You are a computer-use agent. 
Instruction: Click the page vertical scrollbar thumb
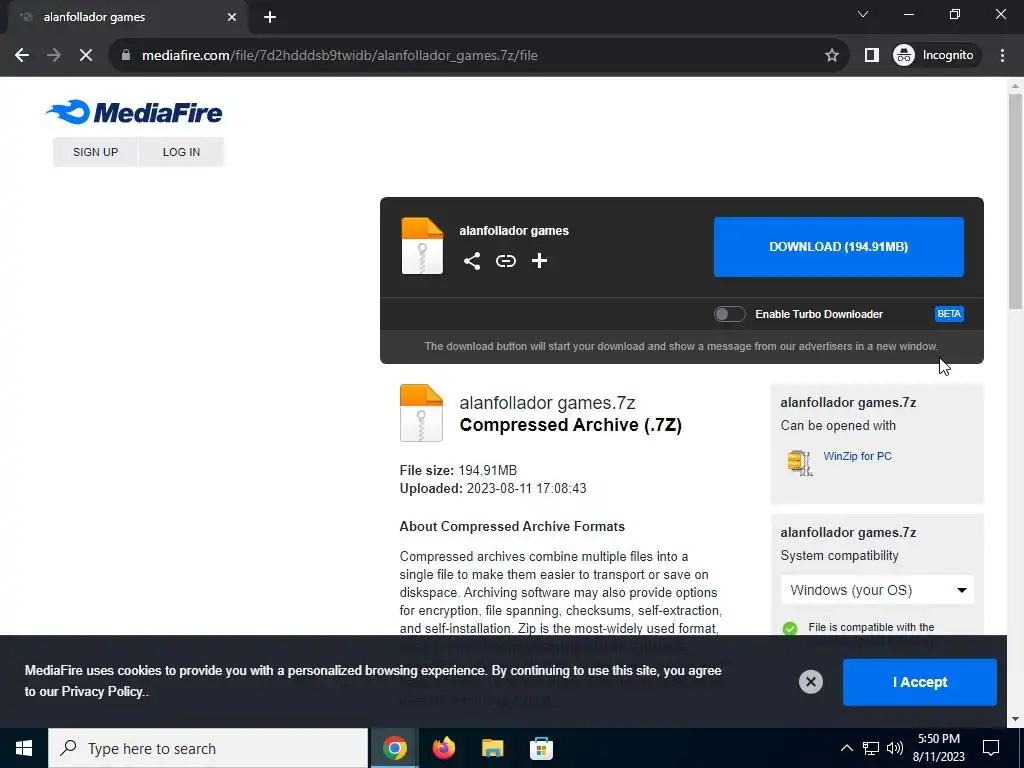tap(1015, 201)
